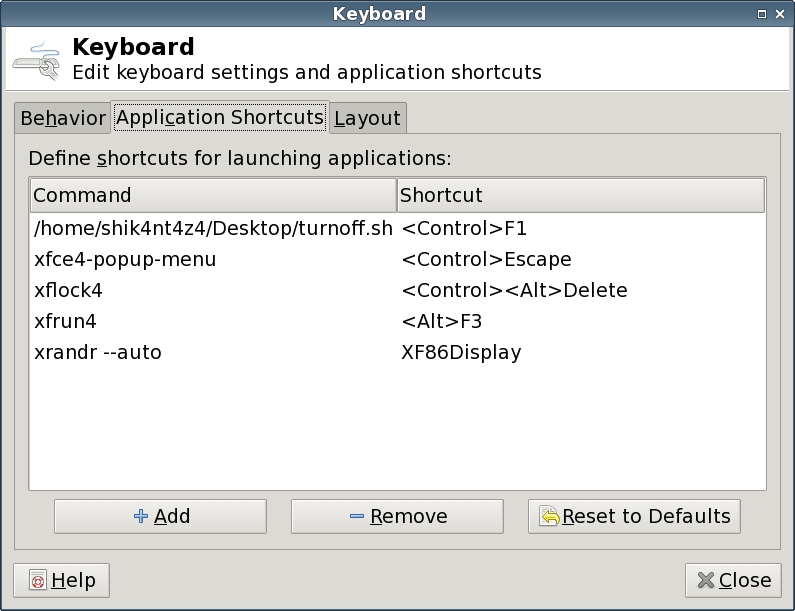Select the xfrun4 command row
The width and height of the screenshot is (795, 611).
tap(65, 322)
